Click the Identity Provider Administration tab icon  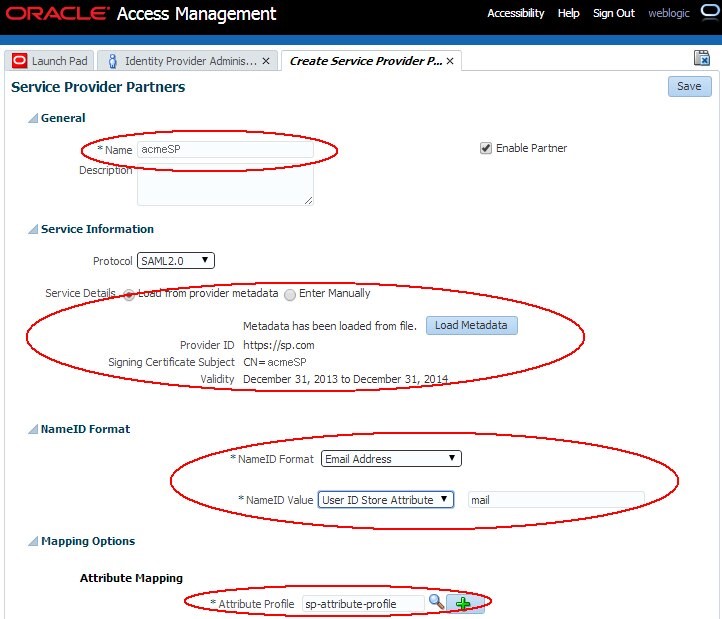[113, 61]
